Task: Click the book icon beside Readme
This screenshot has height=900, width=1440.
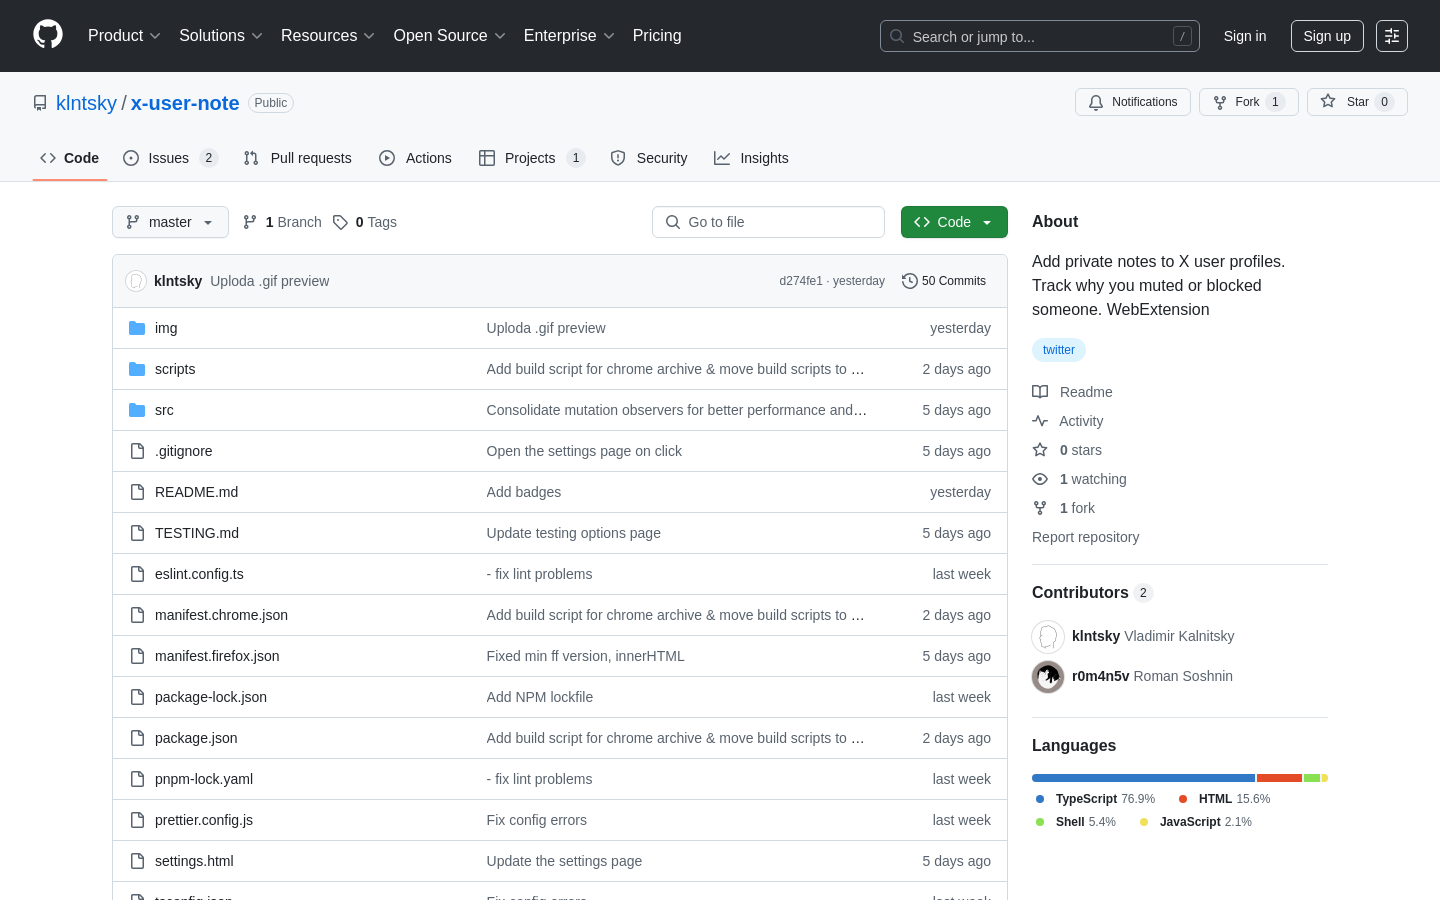Action: click(1040, 392)
